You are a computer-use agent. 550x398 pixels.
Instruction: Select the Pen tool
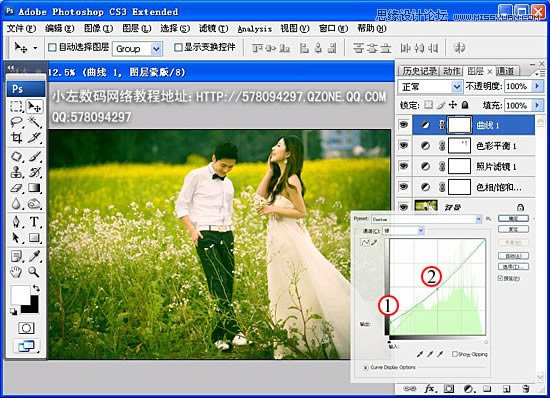[16, 222]
